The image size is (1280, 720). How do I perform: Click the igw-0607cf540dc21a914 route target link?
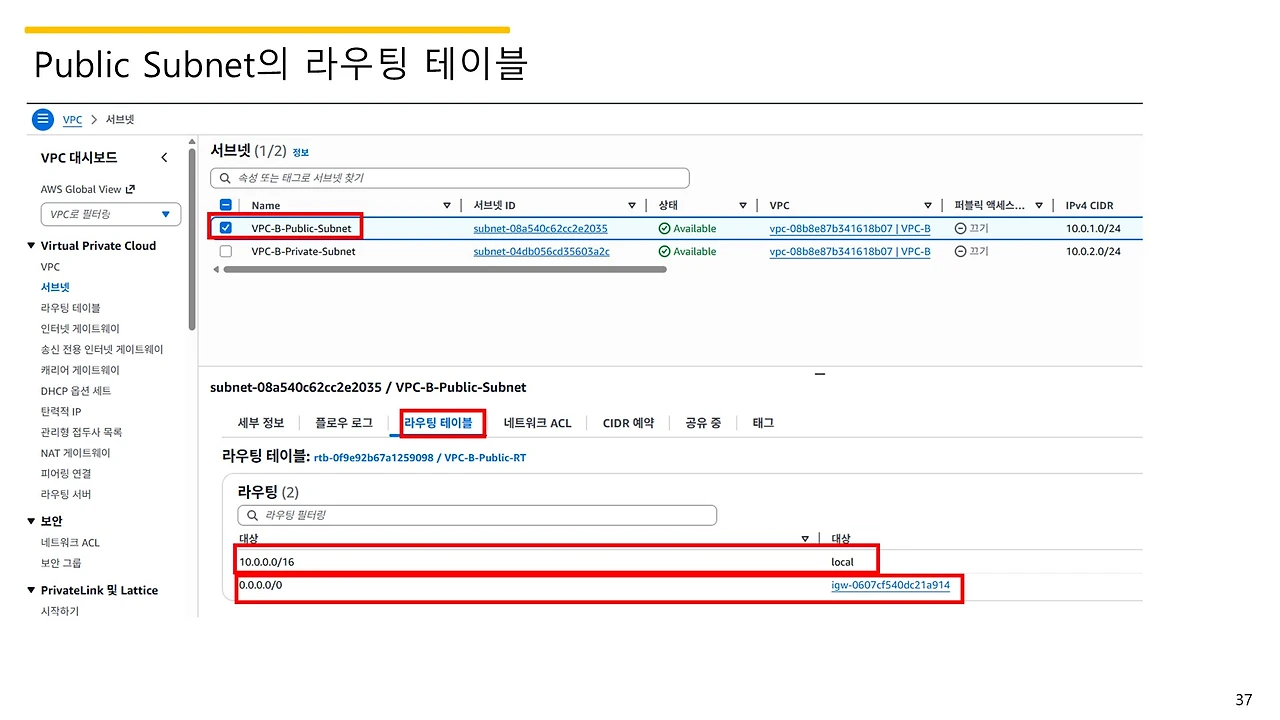pyautogui.click(x=893, y=585)
